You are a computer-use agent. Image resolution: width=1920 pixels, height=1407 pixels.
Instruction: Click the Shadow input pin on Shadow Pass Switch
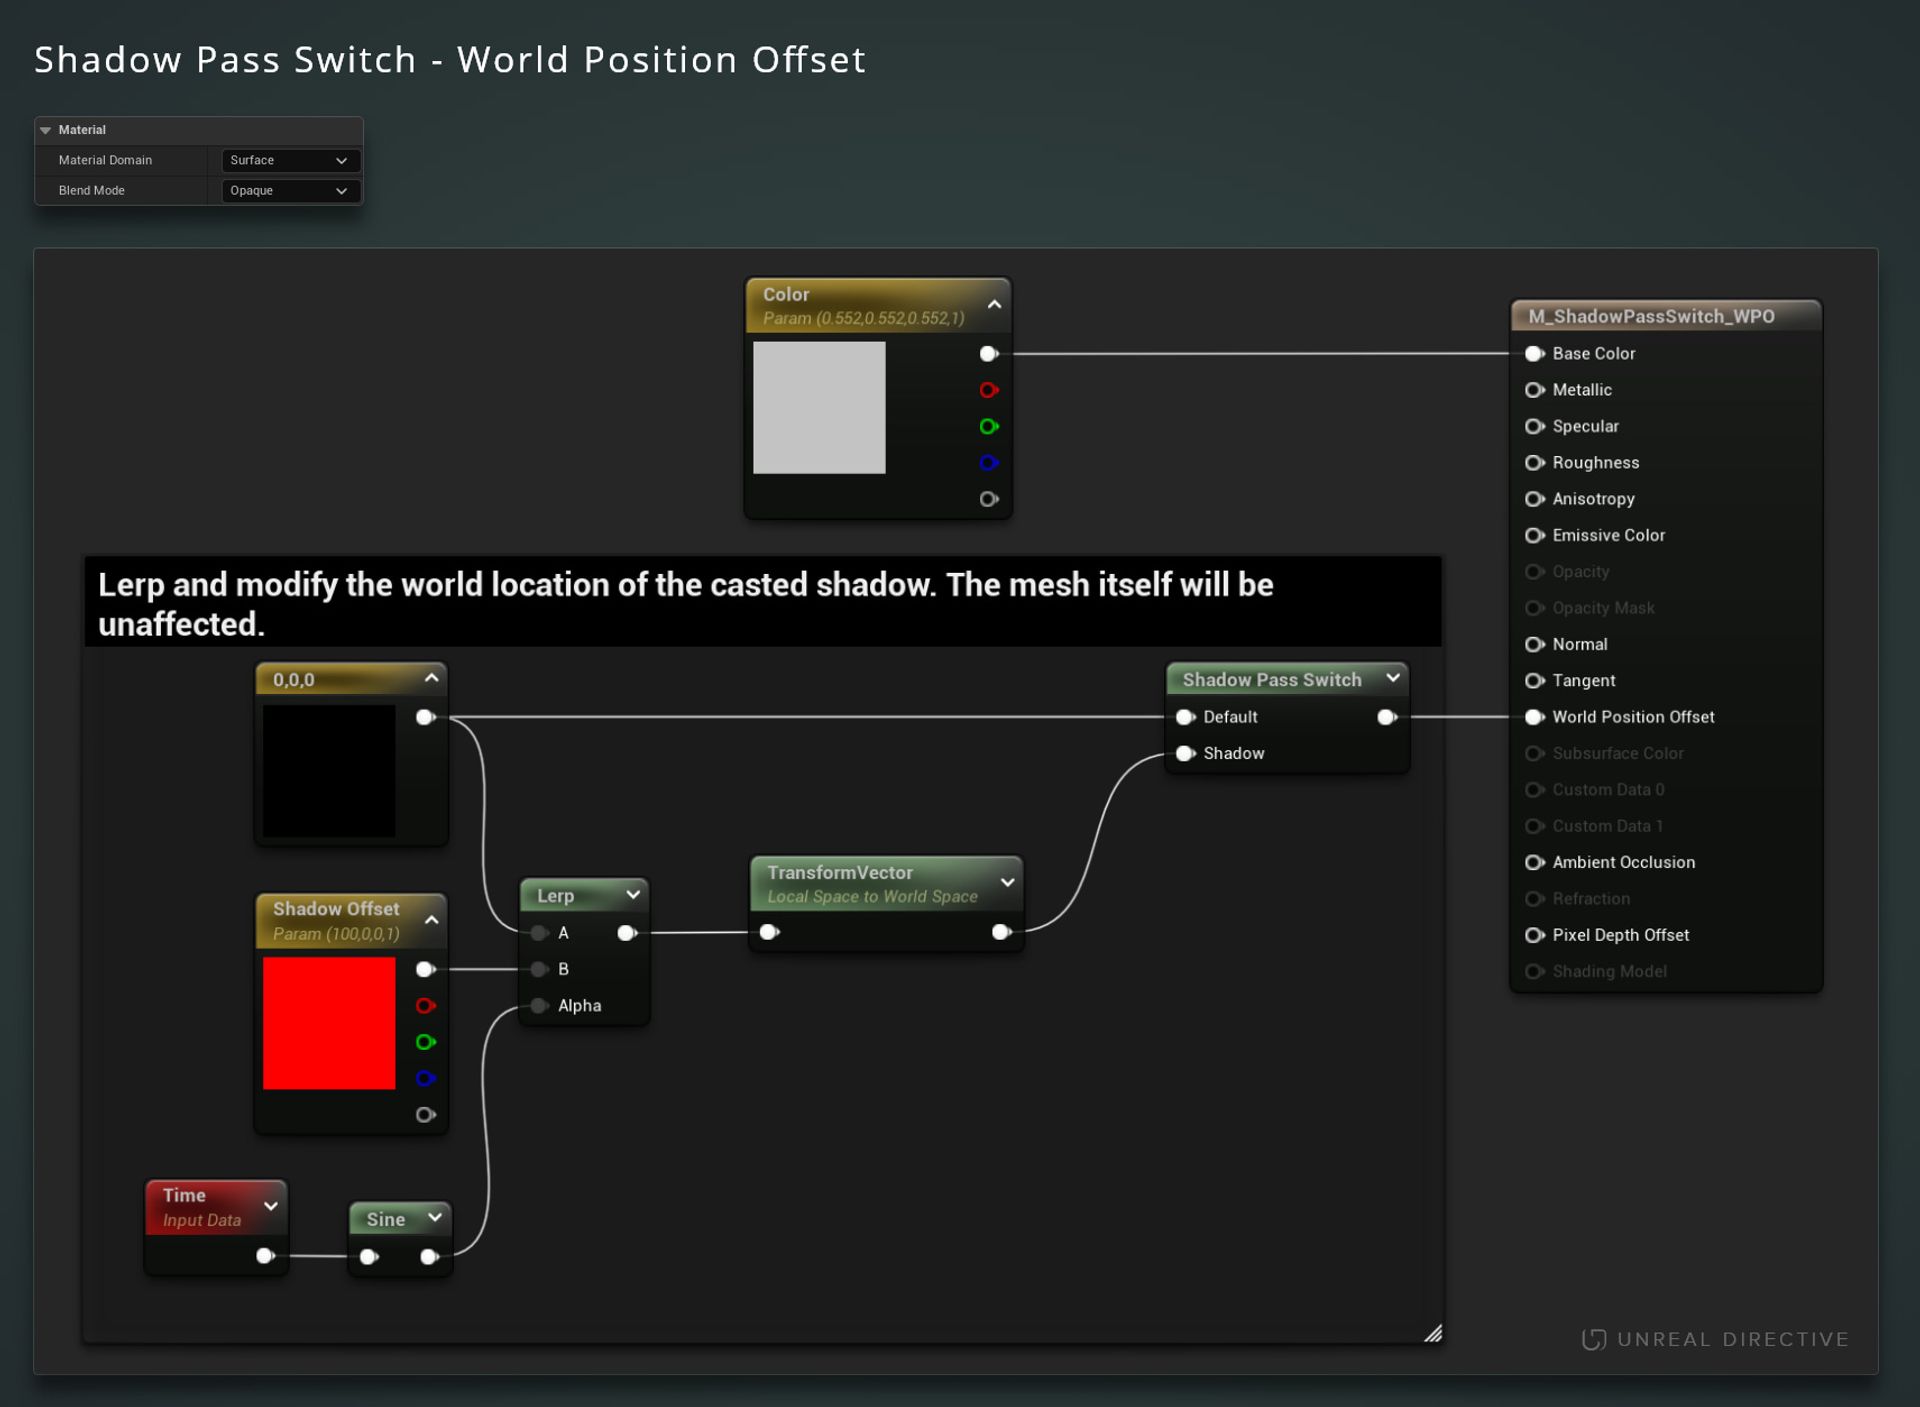coord(1186,753)
